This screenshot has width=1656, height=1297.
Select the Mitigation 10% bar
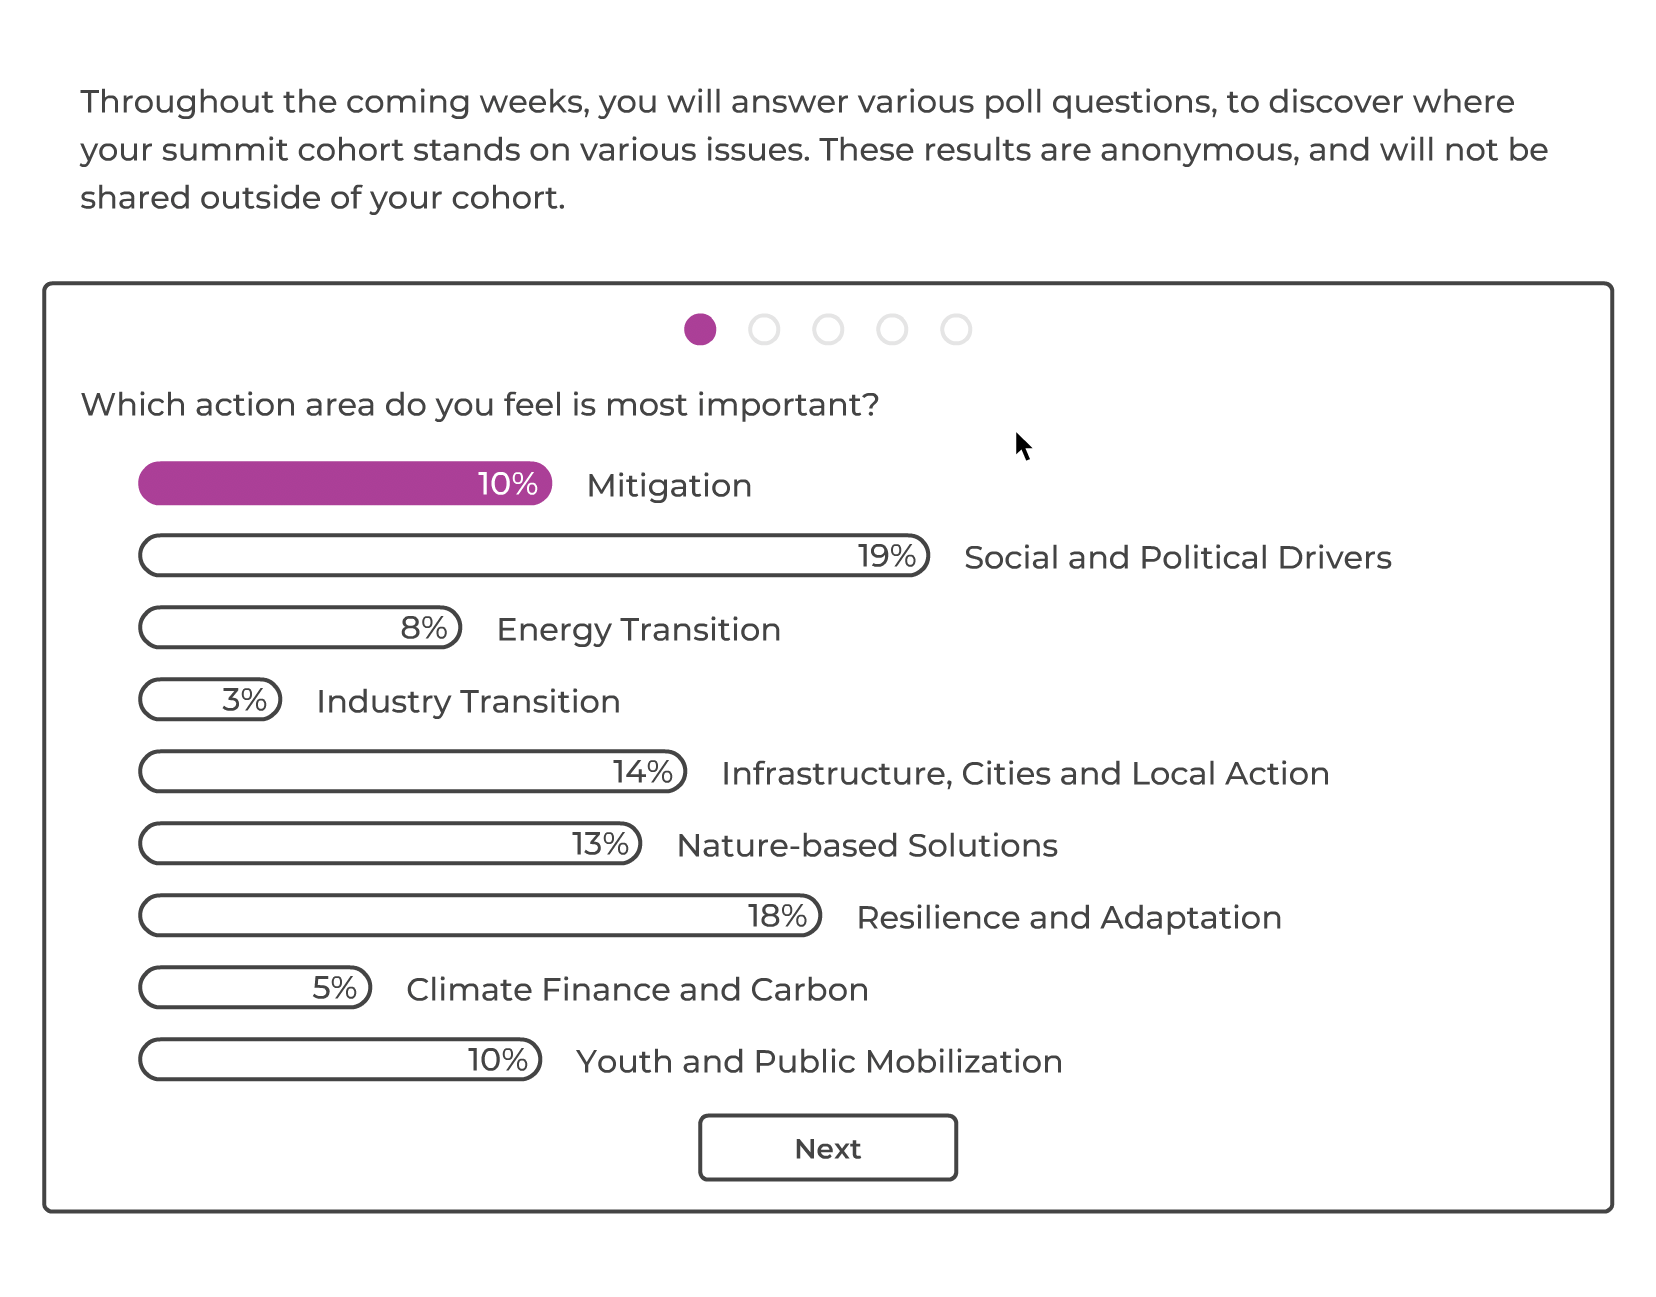345,484
